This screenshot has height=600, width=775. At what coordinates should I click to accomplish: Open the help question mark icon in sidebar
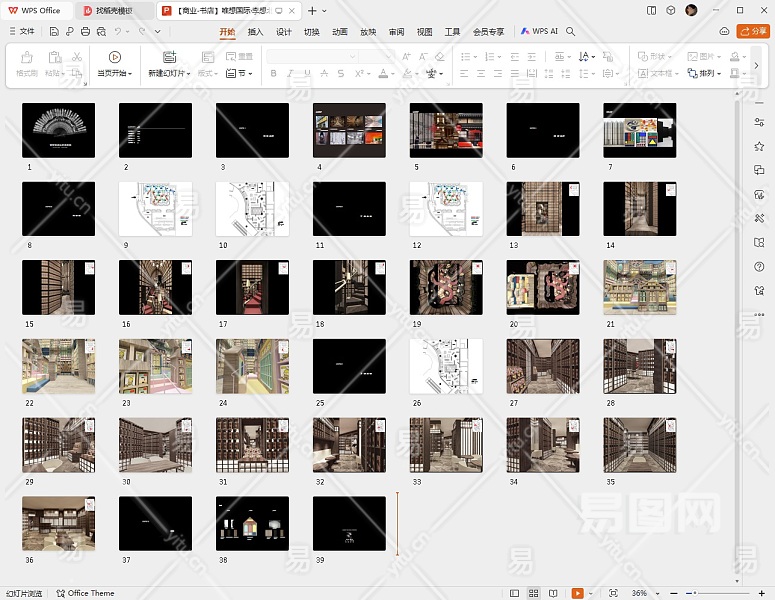759,266
